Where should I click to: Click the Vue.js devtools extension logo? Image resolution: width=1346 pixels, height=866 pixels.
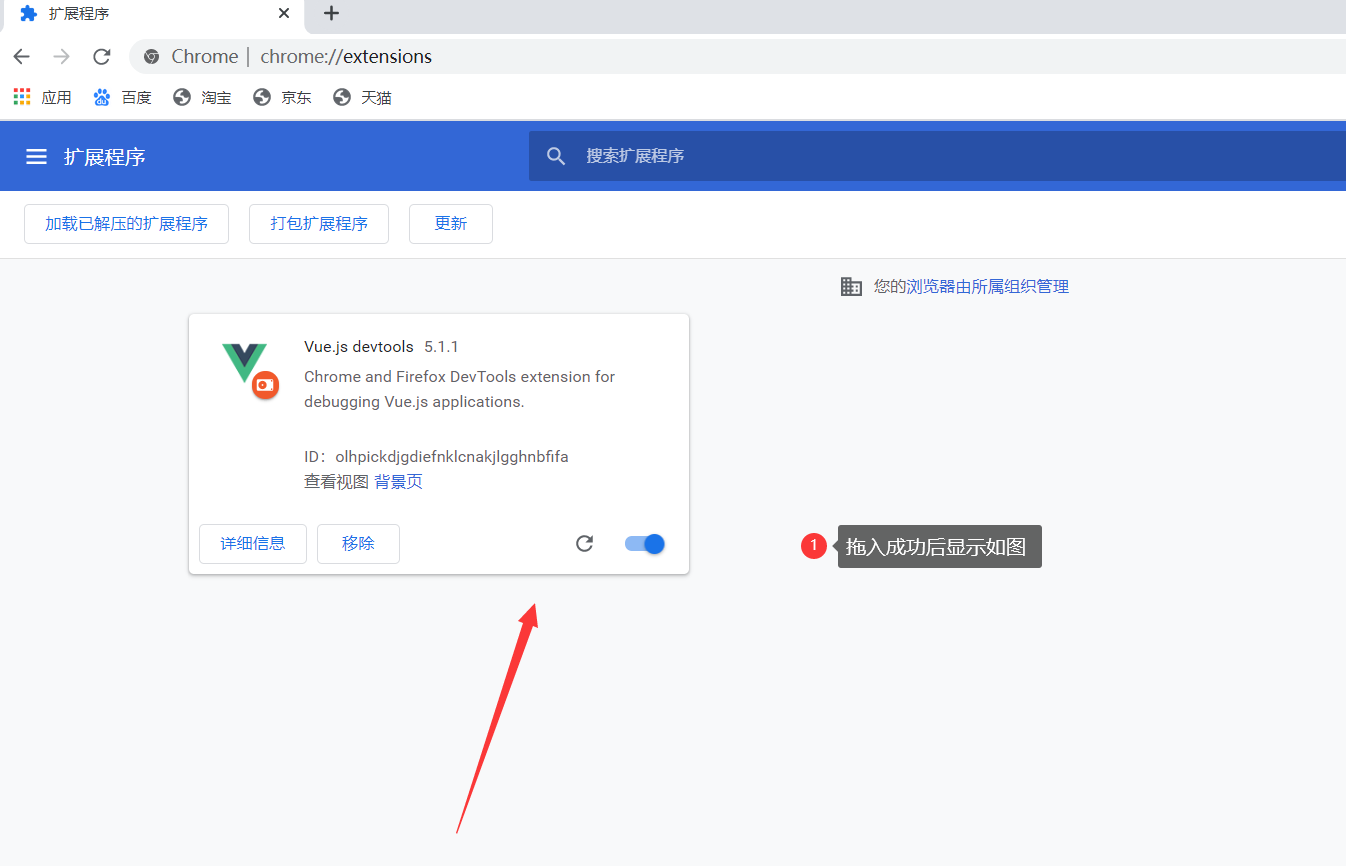246,370
